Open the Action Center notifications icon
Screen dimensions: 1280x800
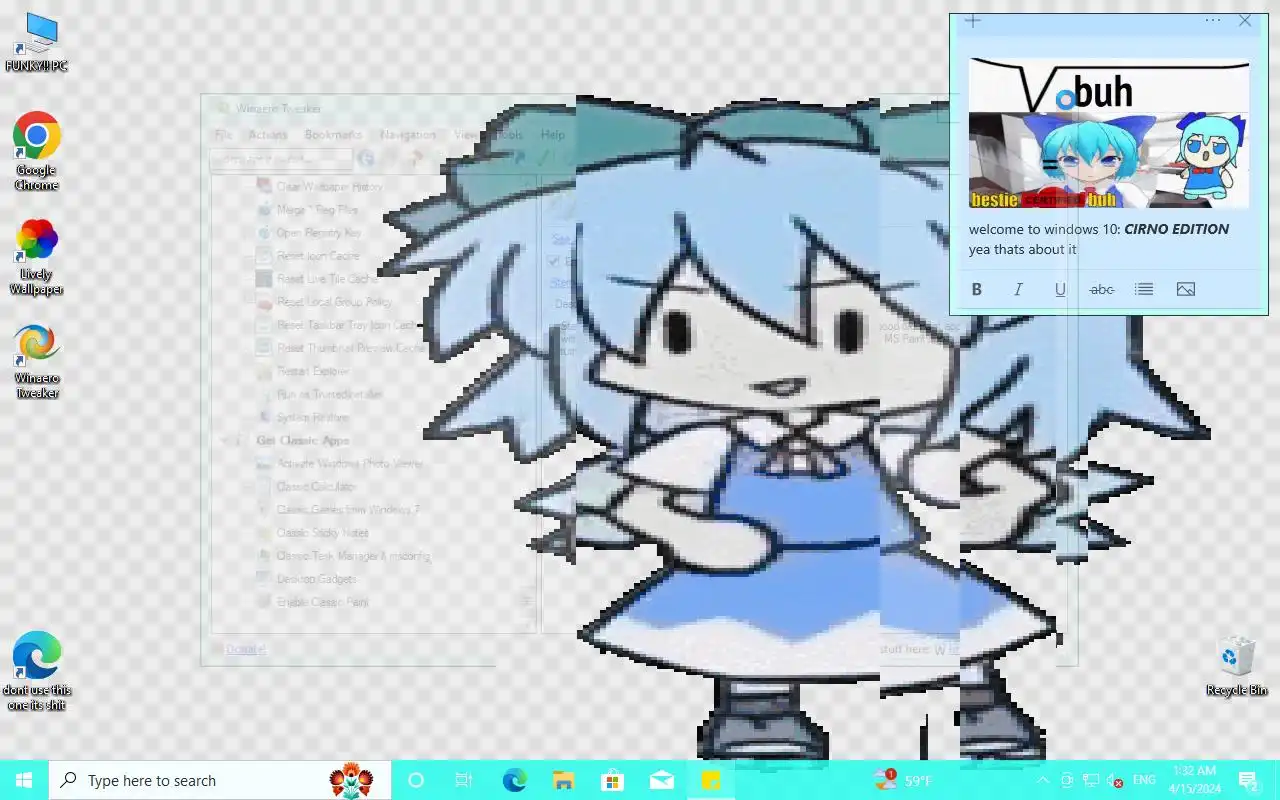click(x=1248, y=780)
